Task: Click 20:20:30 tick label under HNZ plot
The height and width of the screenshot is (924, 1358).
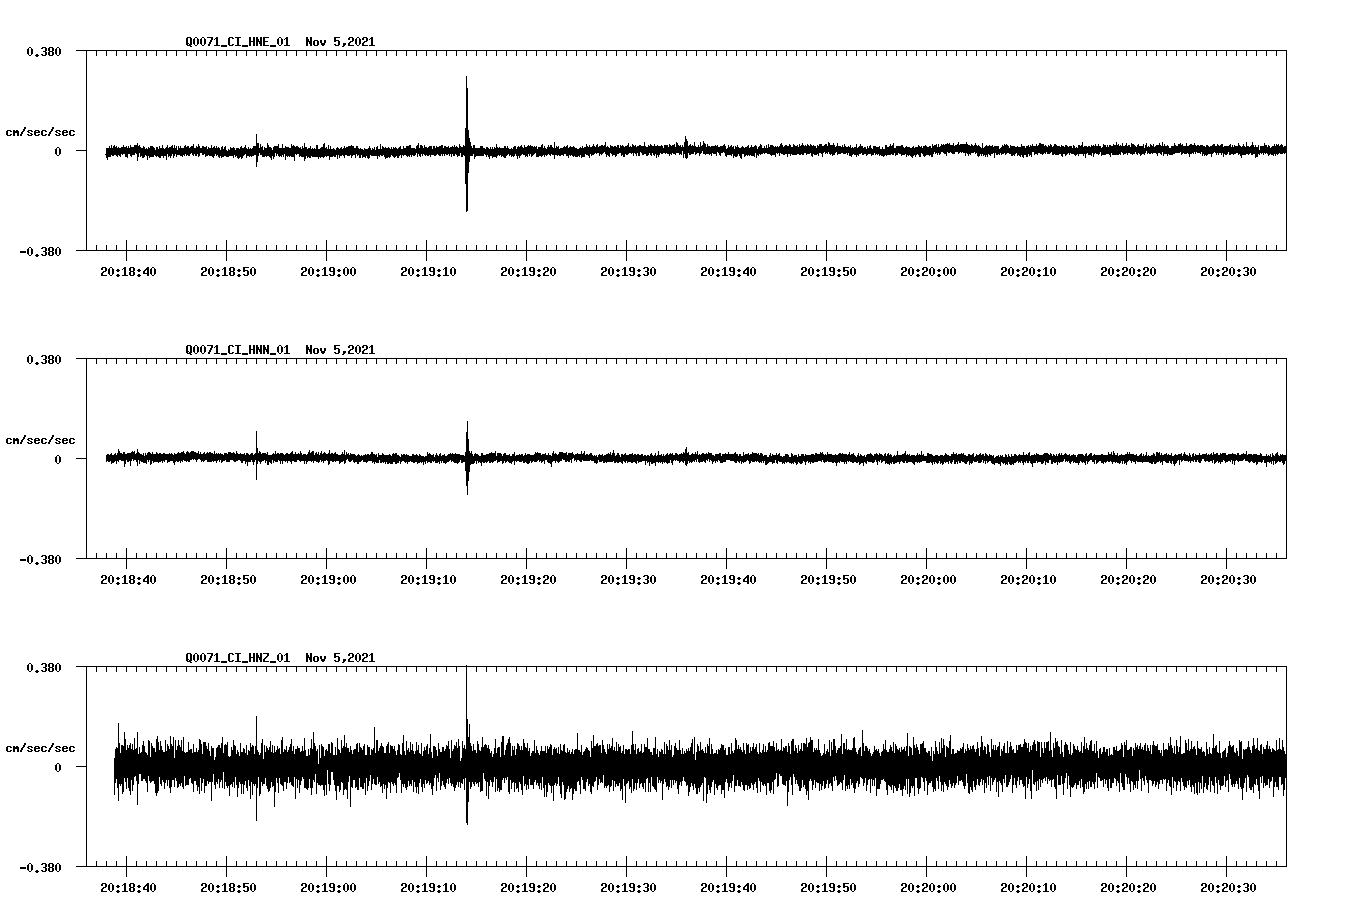Action: [x=1228, y=887]
